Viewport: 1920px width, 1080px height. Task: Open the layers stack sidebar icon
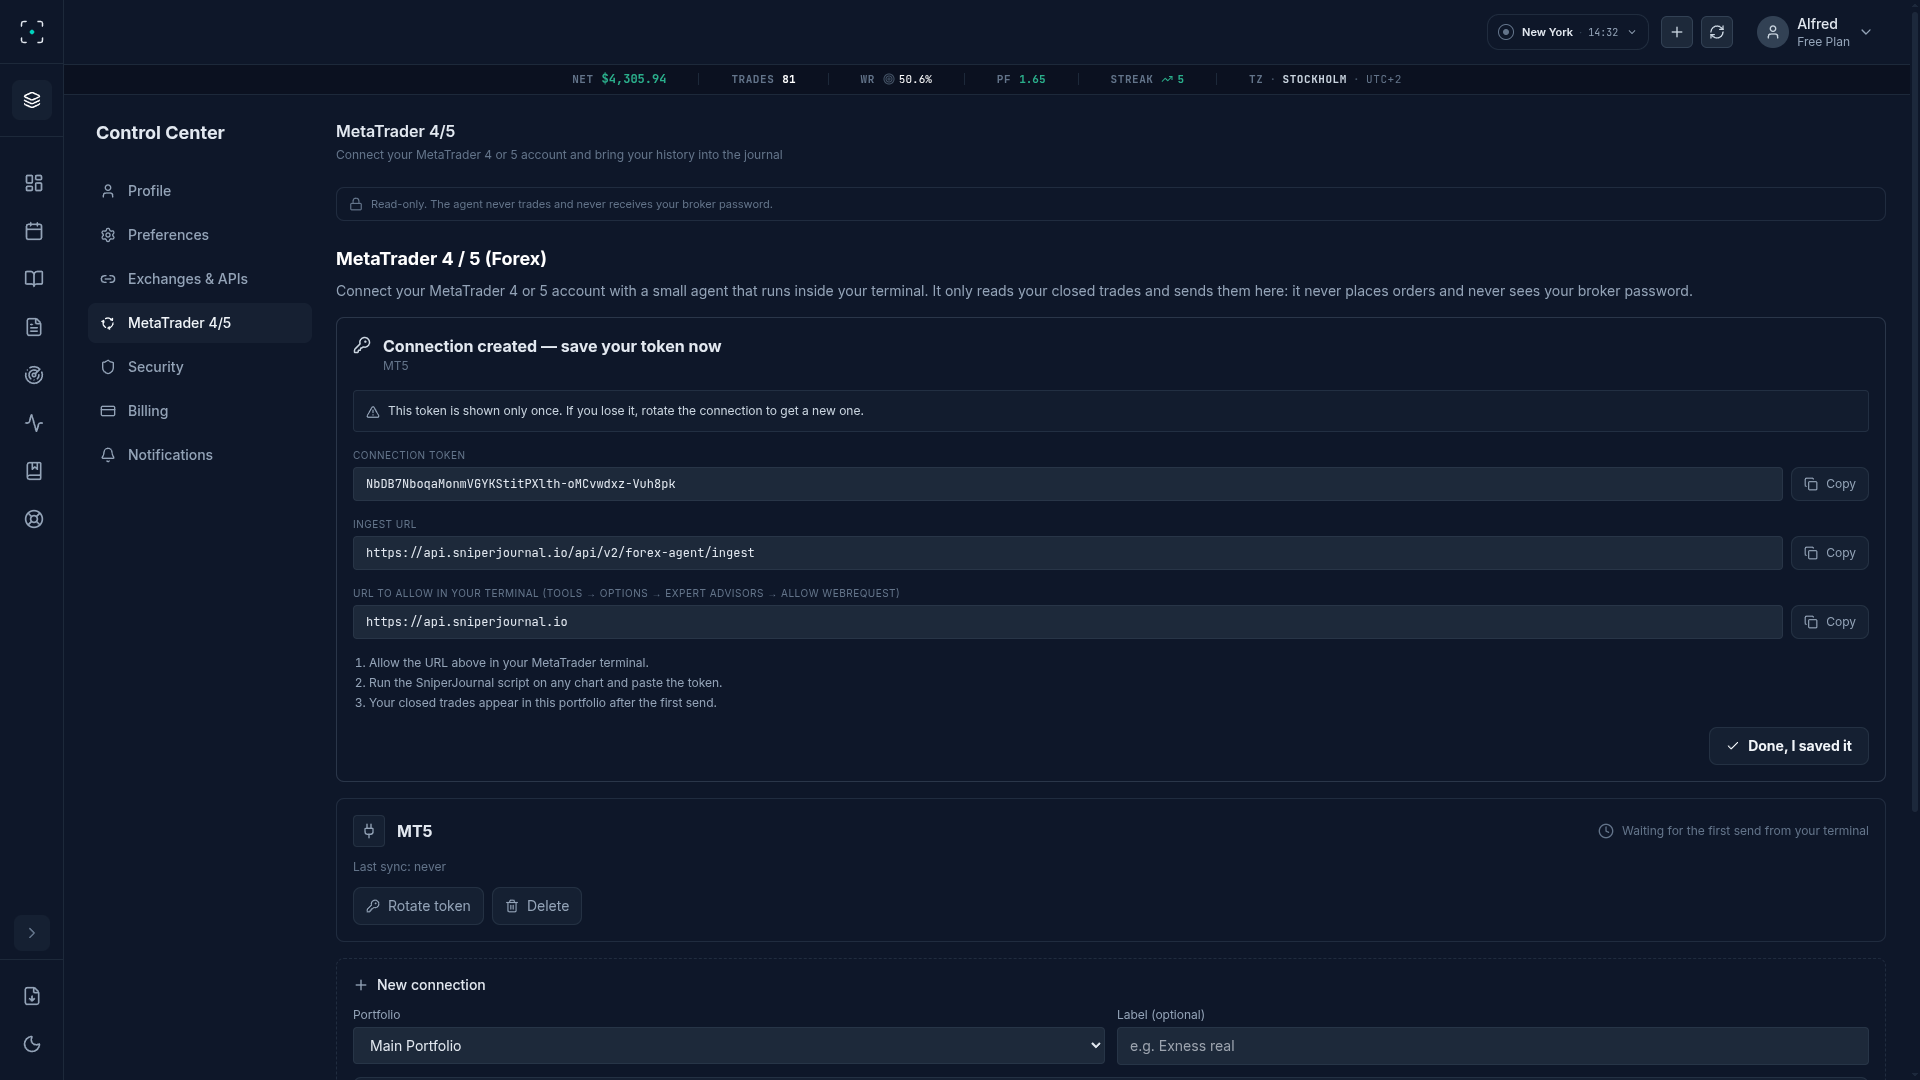pos(32,100)
